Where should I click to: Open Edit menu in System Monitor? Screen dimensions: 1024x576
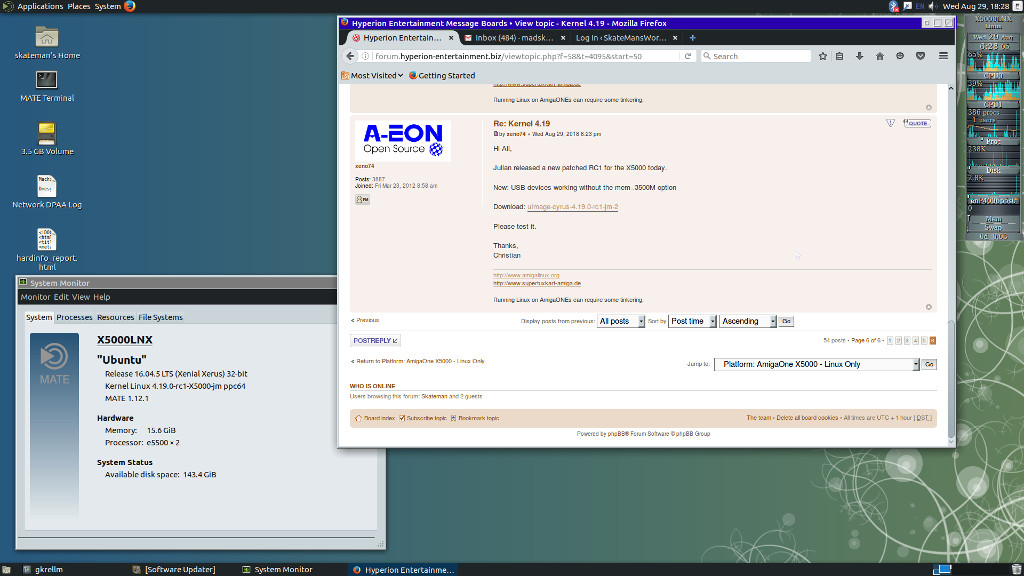point(61,297)
